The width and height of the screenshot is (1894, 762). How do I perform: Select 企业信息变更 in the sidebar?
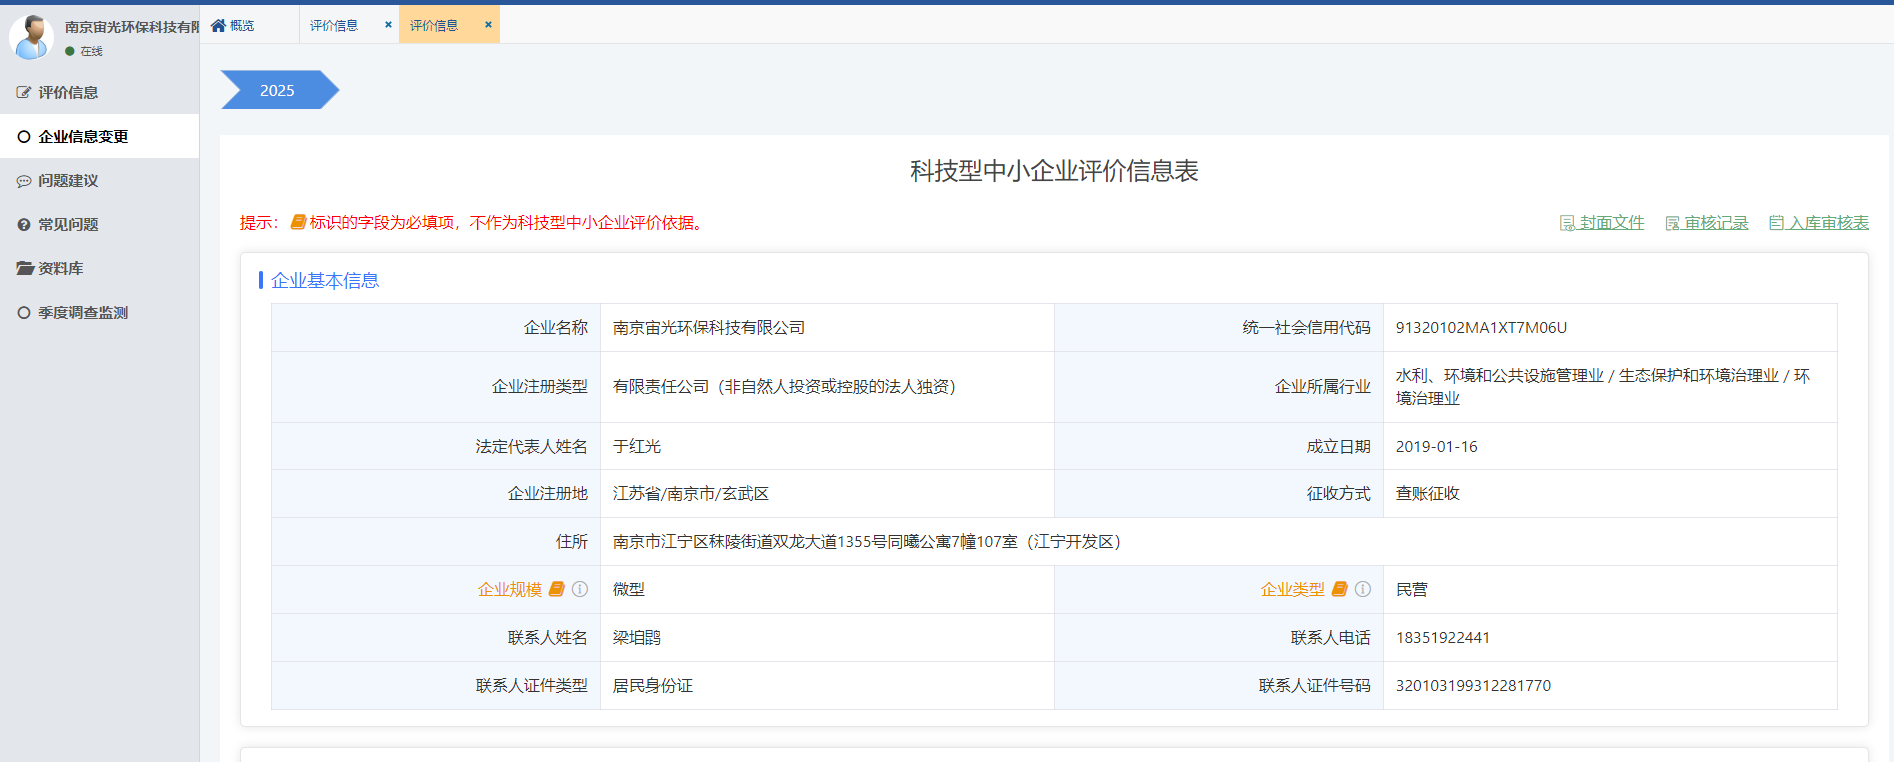pos(83,137)
